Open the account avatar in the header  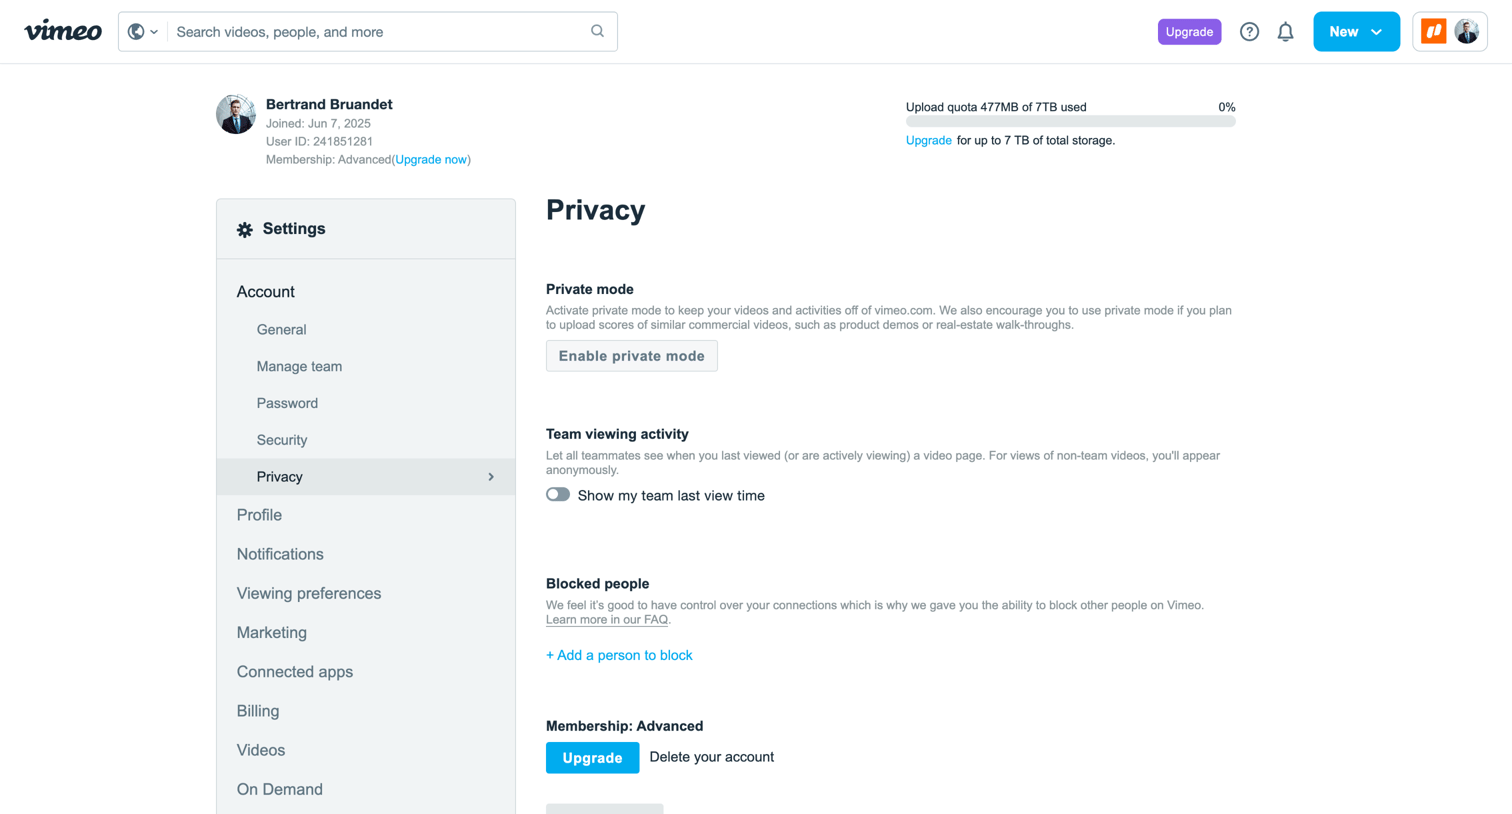pyautogui.click(x=1466, y=31)
